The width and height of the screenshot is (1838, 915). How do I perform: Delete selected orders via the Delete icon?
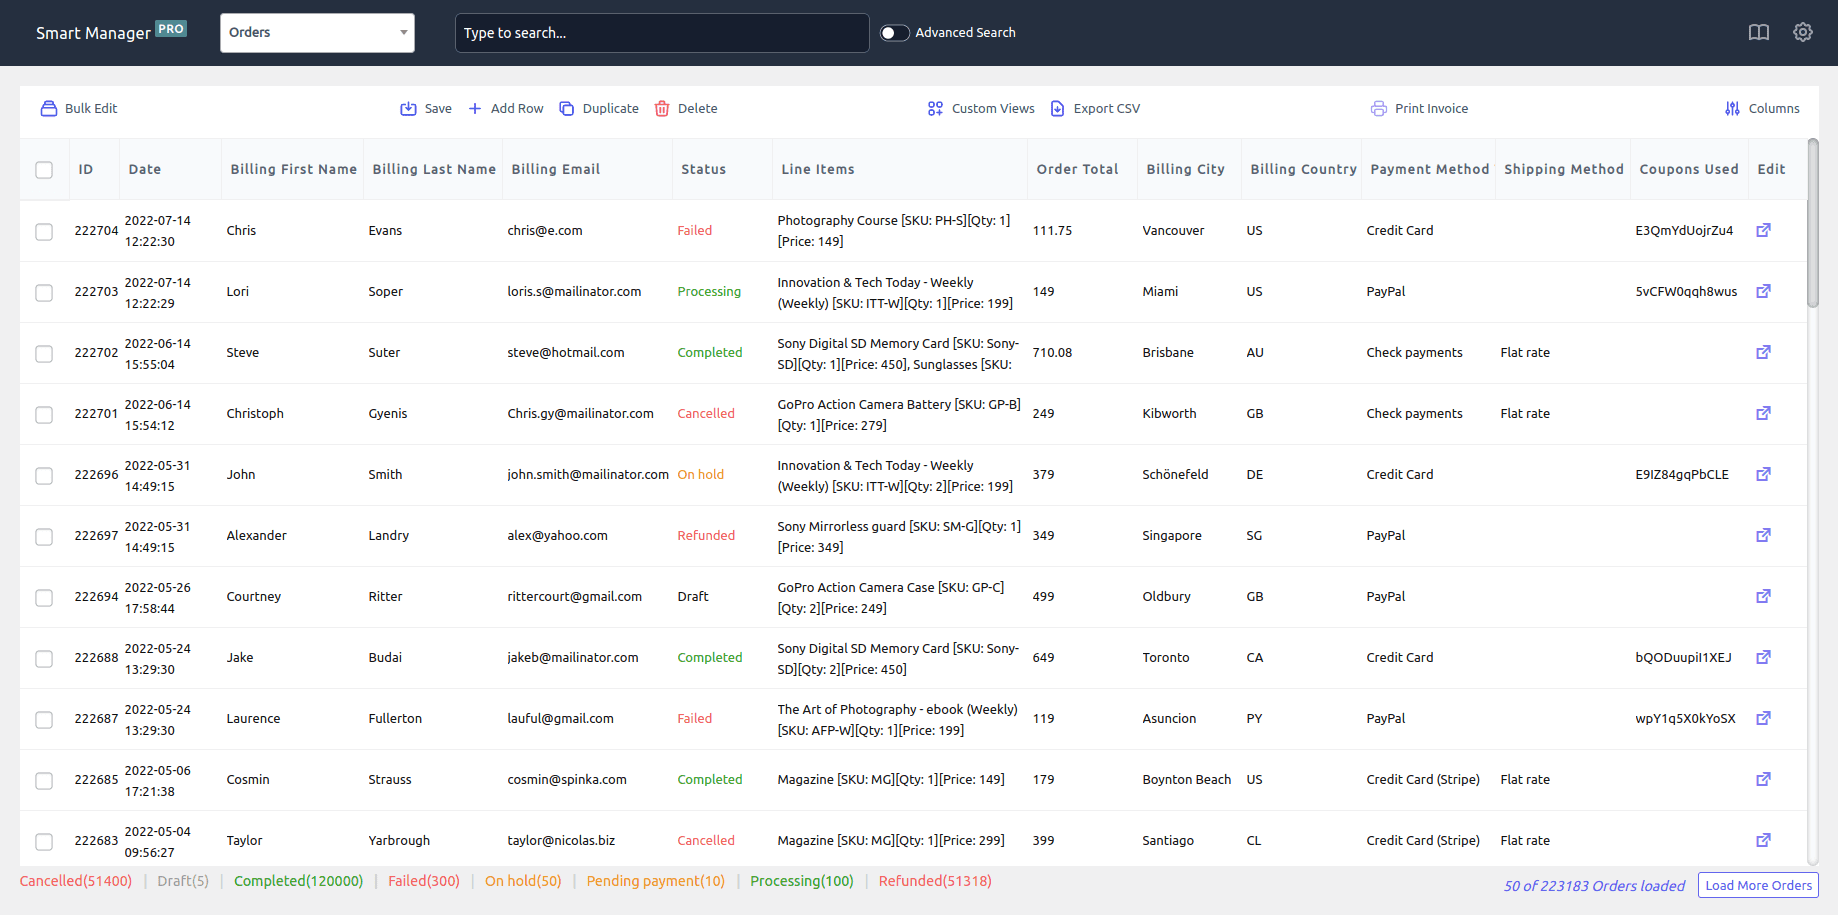coord(685,108)
